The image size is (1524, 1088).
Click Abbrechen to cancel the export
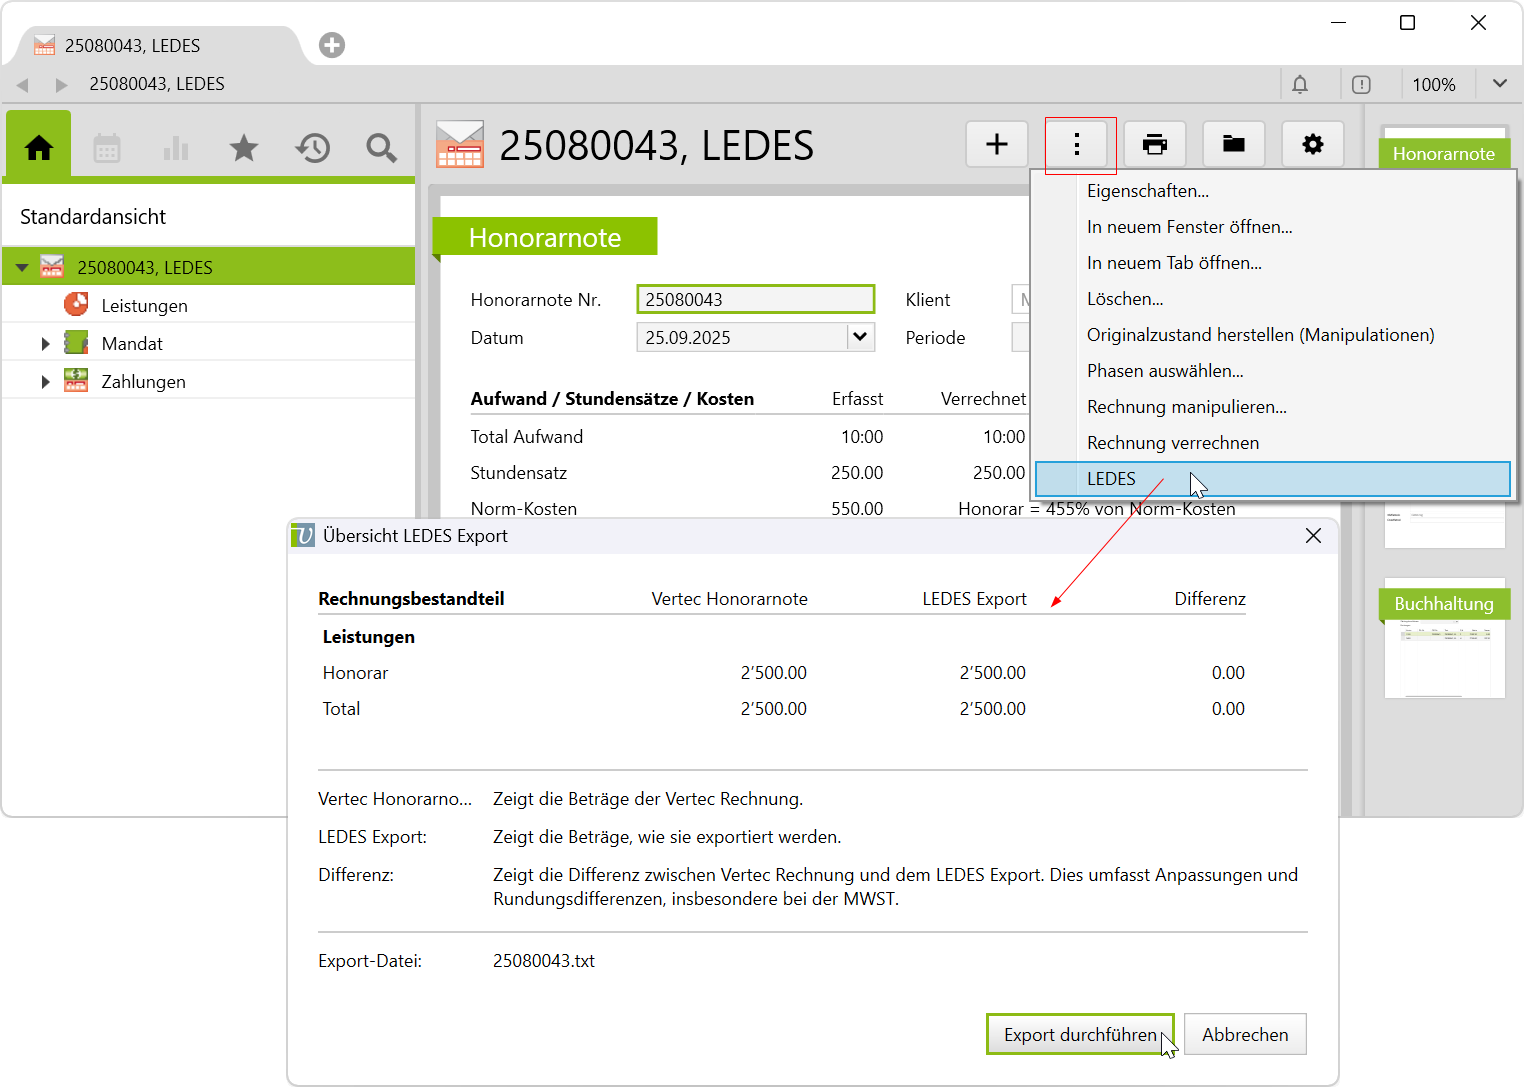(x=1244, y=1034)
